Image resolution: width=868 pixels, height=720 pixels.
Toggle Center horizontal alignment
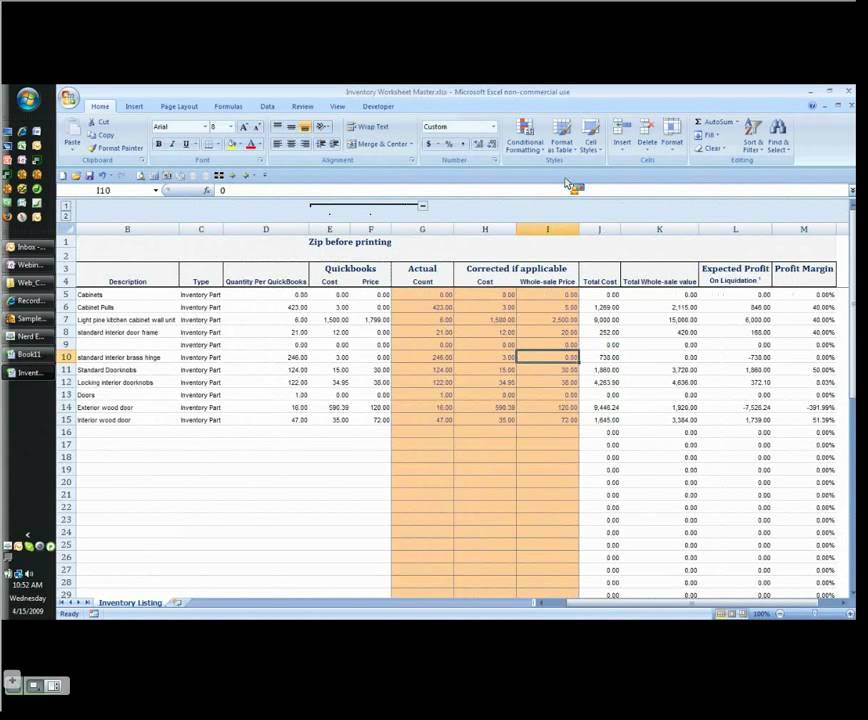coord(291,144)
